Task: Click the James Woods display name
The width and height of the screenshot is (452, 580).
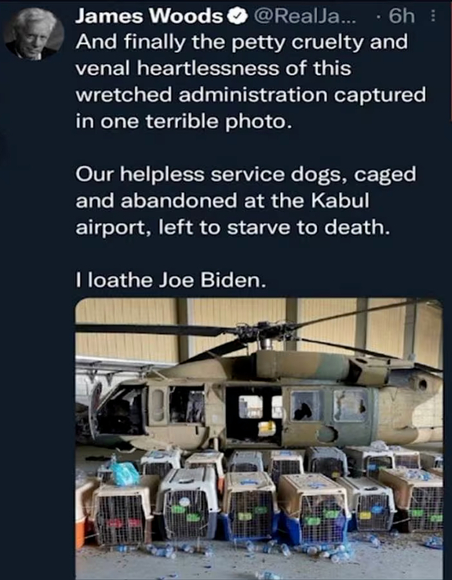Action: [x=149, y=16]
